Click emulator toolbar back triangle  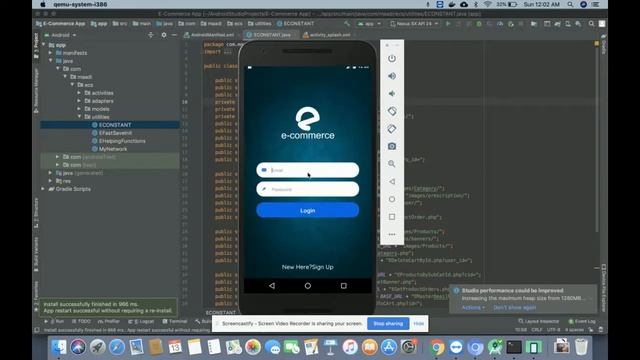click(x=392, y=182)
